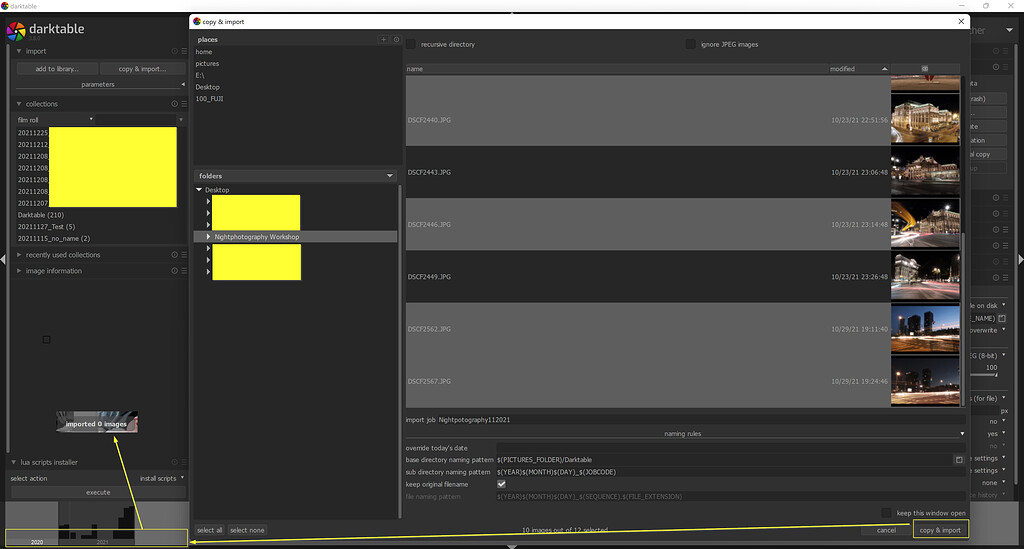Select file row DSCF2562.JPG

[x=648, y=329]
